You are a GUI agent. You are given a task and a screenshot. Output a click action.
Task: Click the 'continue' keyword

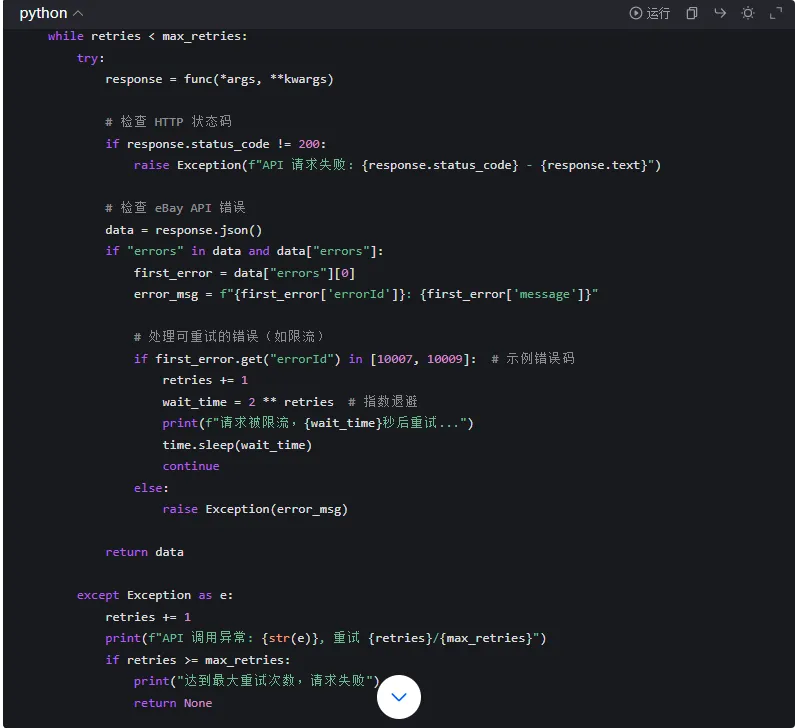pyautogui.click(x=191, y=466)
